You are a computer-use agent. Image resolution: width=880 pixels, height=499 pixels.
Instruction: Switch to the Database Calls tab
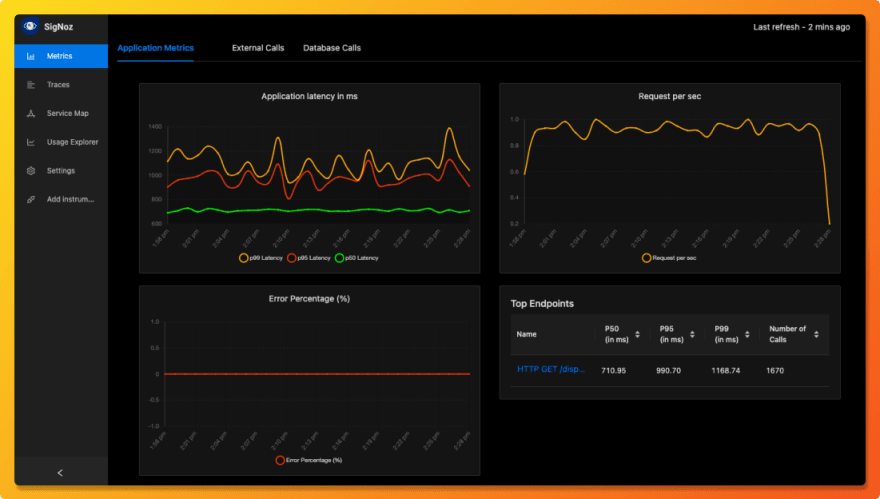332,48
